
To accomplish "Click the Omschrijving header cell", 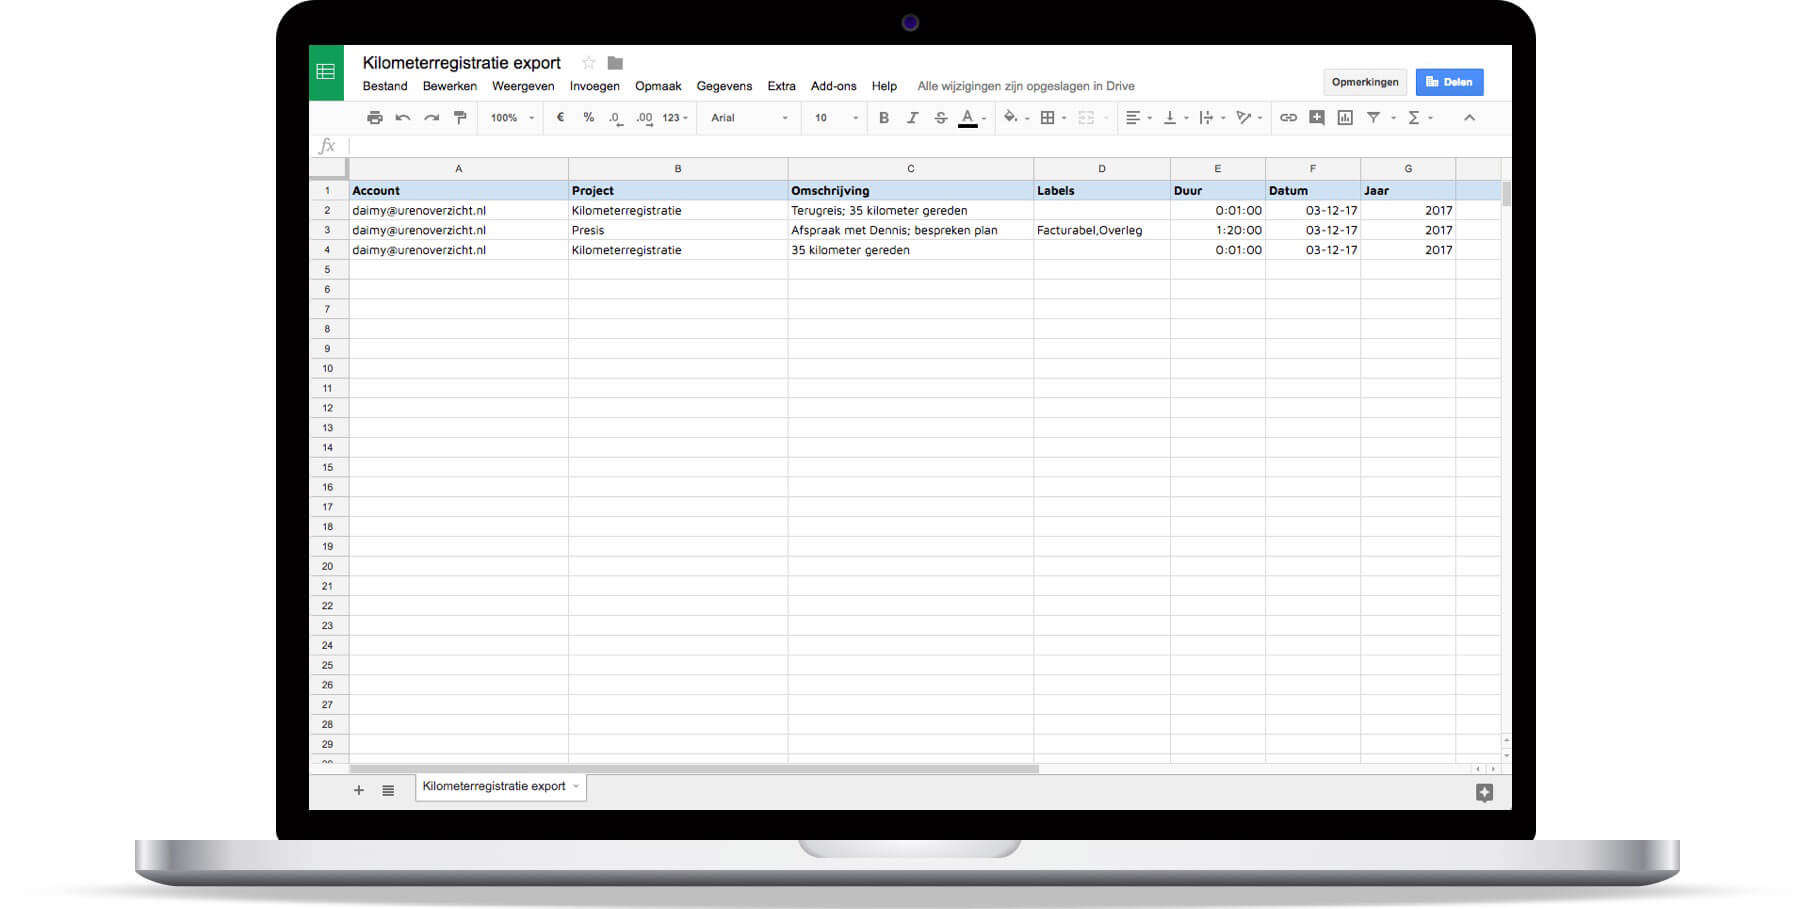I will 911,191.
